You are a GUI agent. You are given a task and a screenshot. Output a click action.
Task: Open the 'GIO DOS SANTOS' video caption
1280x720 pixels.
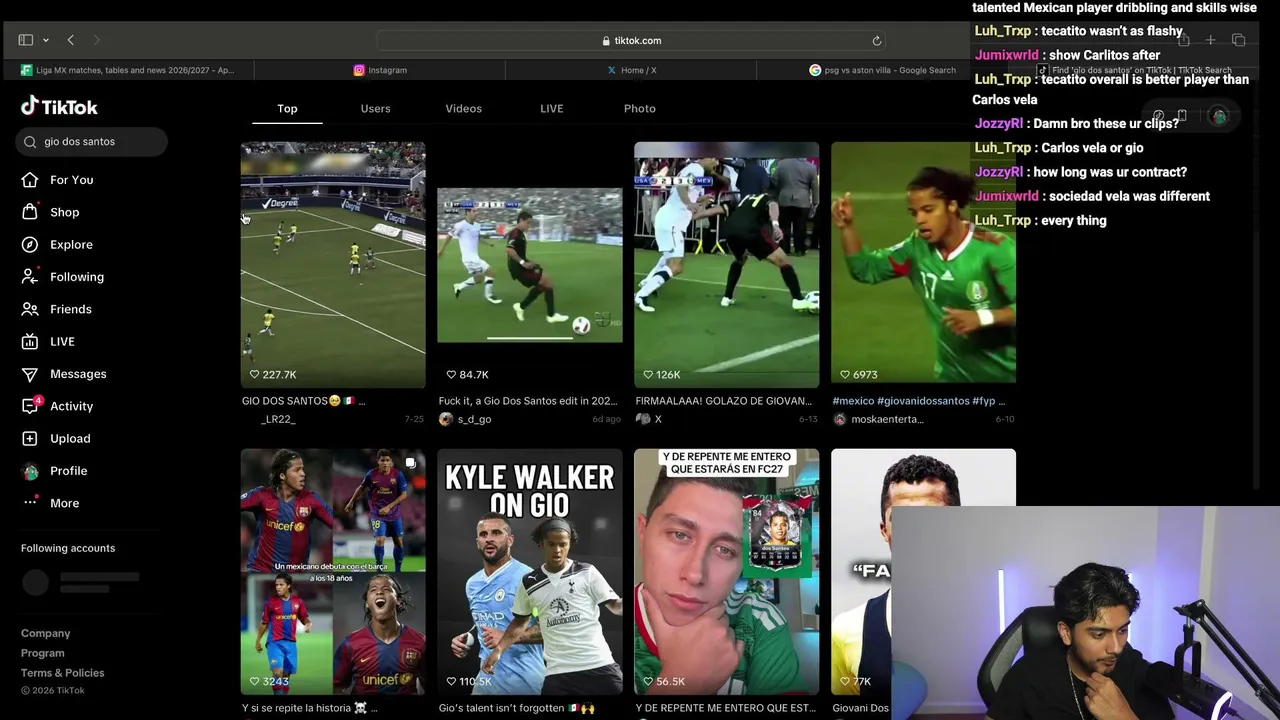[x=304, y=401]
